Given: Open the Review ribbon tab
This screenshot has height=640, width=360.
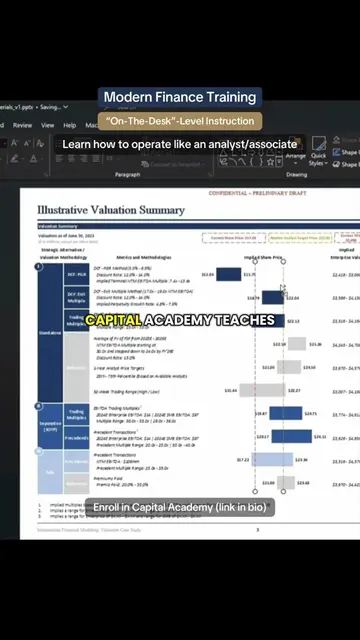Looking at the screenshot, I should tap(22, 125).
